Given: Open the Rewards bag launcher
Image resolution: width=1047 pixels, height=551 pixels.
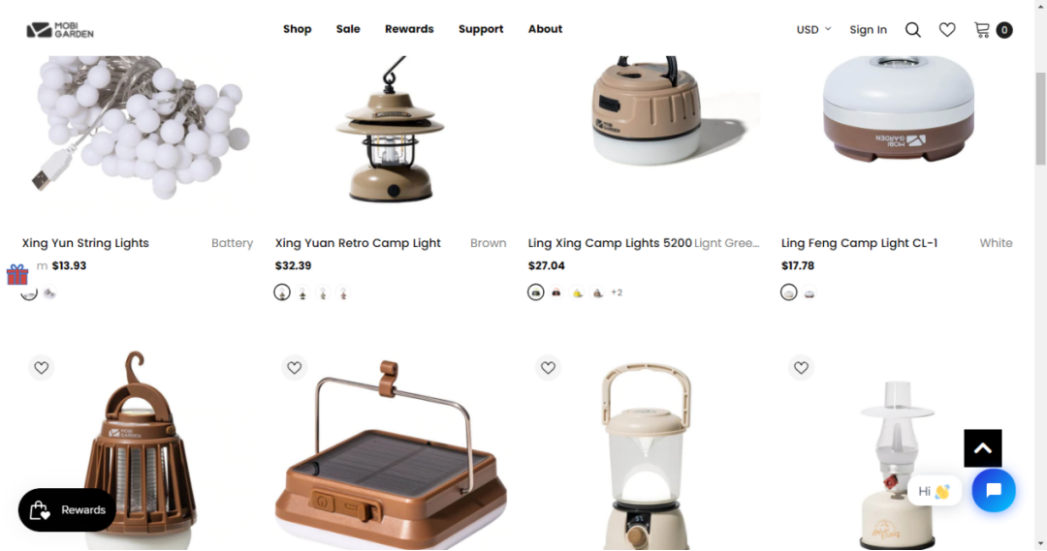Looking at the screenshot, I should tap(67, 510).
